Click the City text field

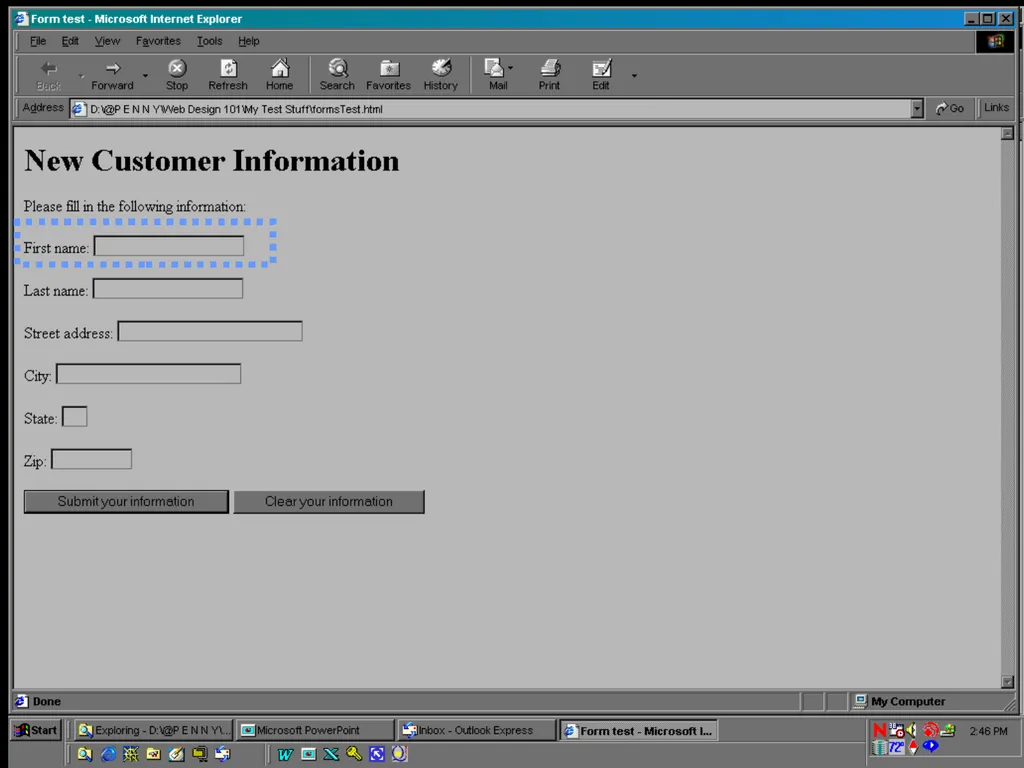click(x=148, y=374)
